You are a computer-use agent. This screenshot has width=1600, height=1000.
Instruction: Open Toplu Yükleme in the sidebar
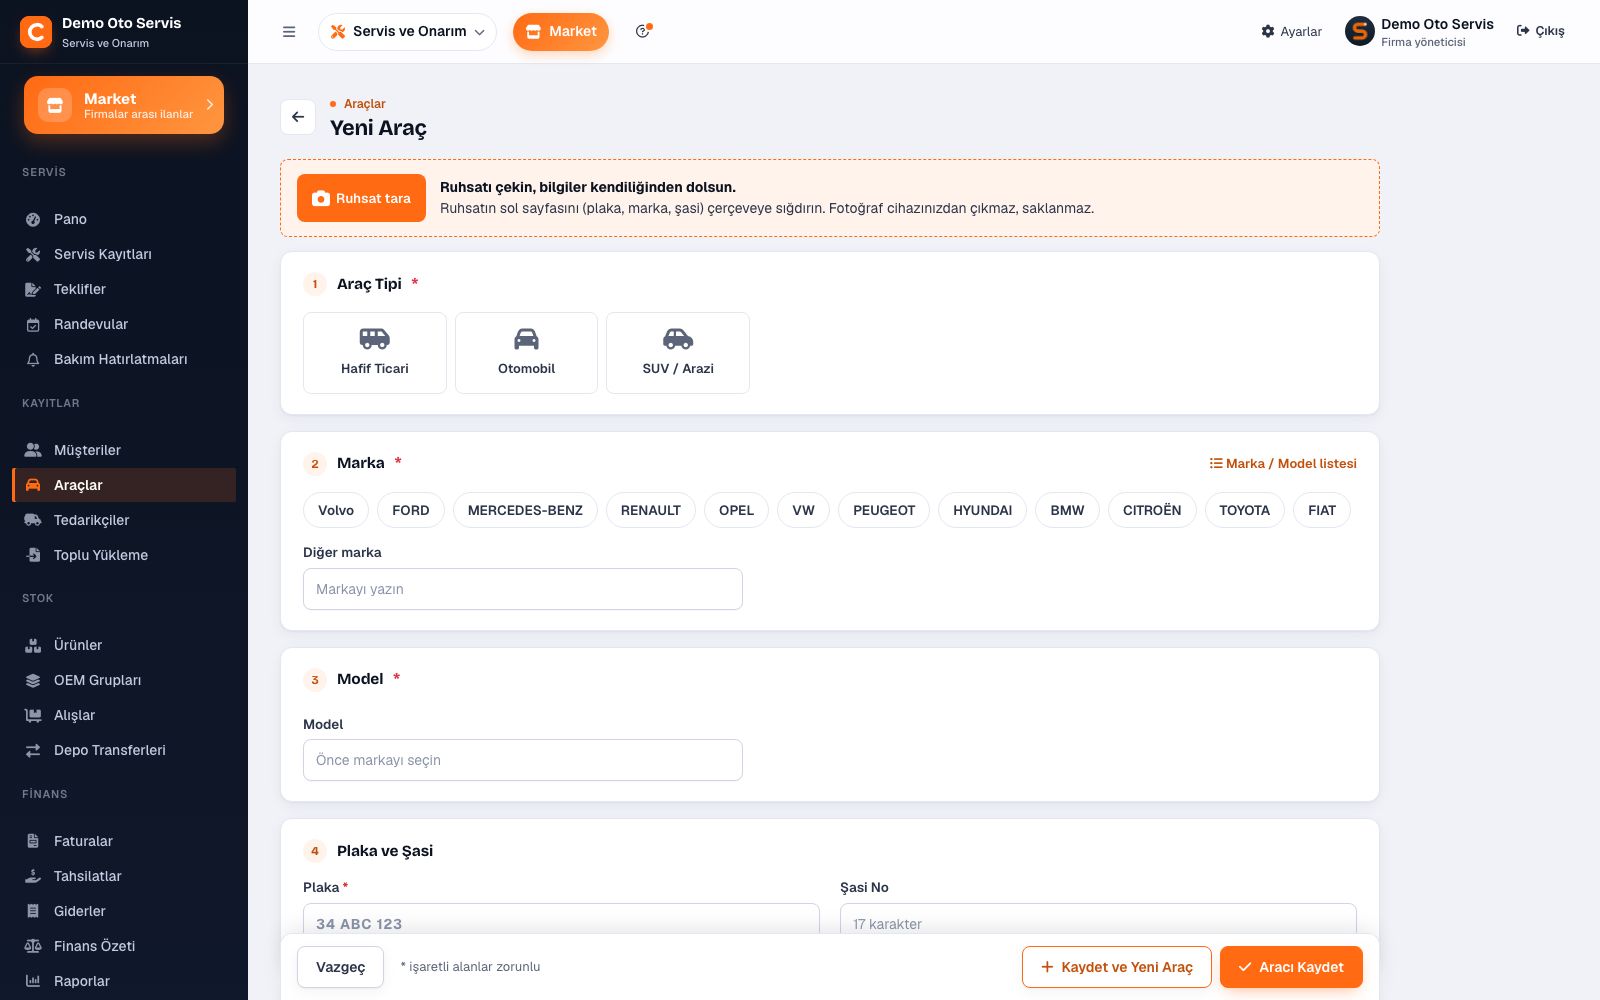(x=124, y=555)
